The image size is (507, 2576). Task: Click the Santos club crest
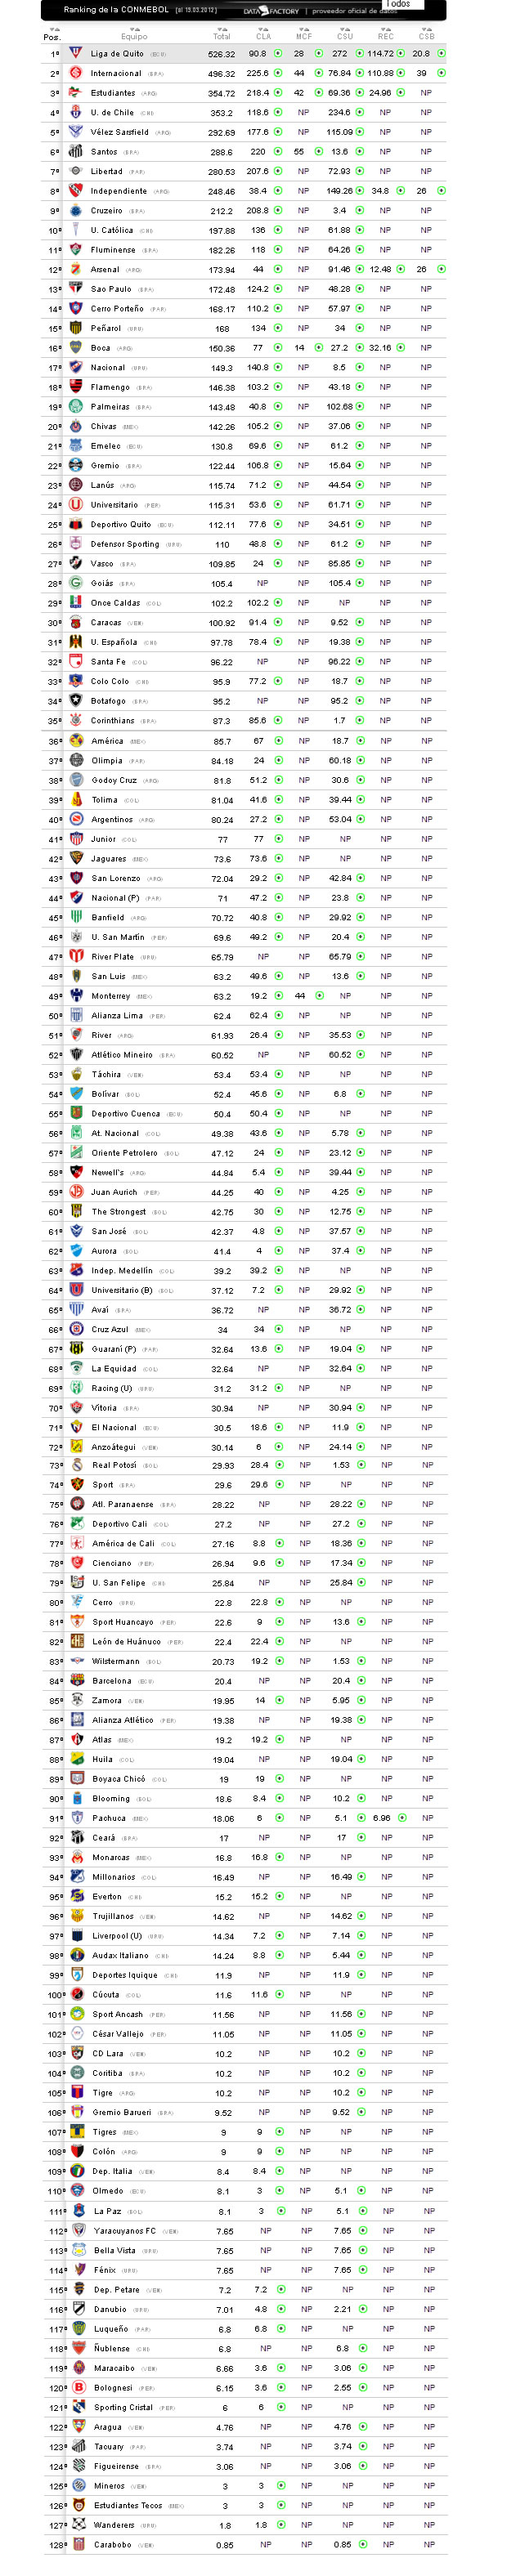[x=75, y=151]
